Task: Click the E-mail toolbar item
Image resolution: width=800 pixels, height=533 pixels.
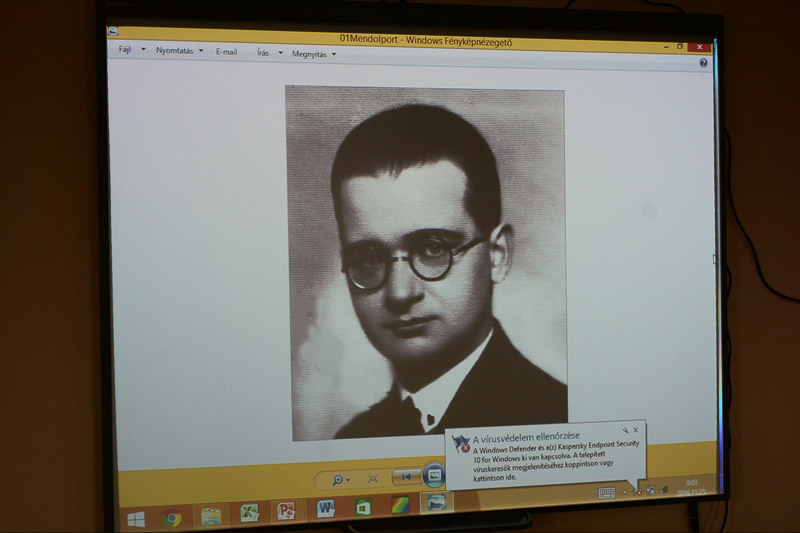Action: tap(226, 51)
